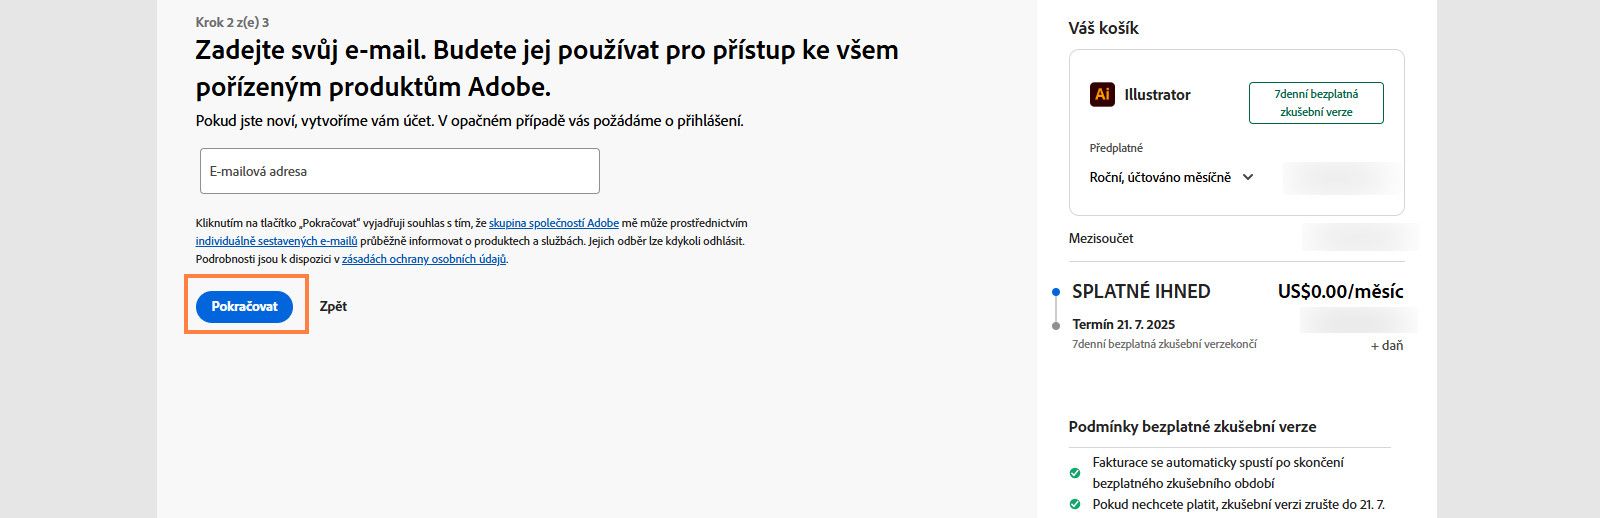Click the Illustrator Ai product icon

(1102, 94)
